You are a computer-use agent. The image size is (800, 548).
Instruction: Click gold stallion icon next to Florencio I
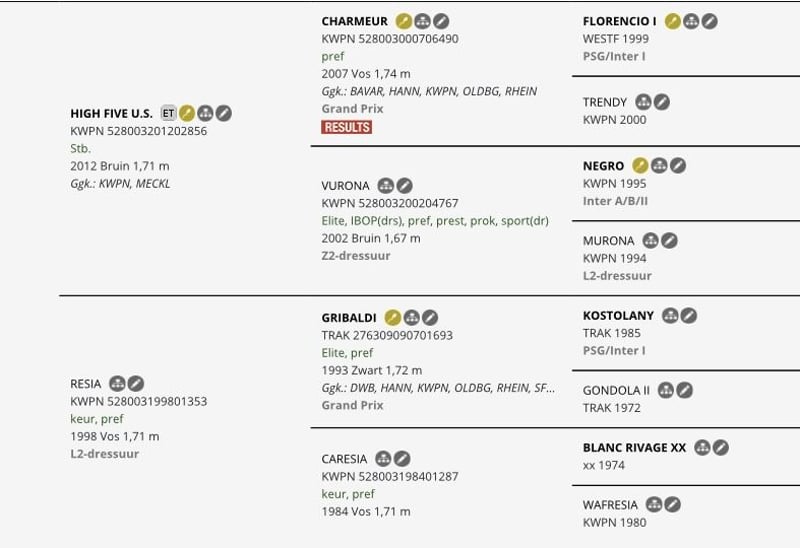coord(673,21)
